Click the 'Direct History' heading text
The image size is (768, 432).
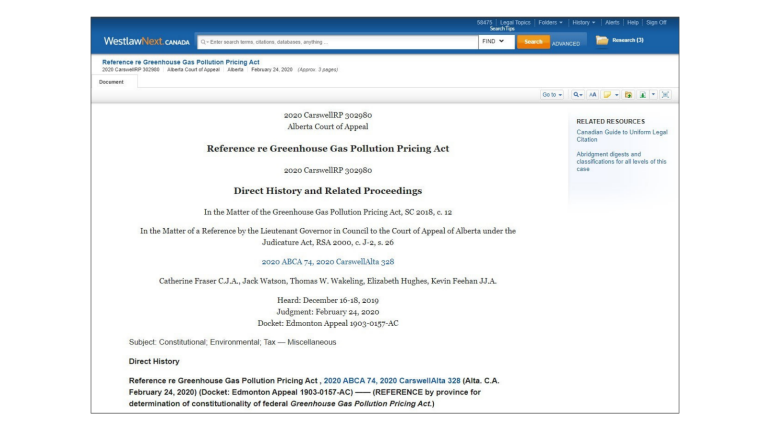pyautogui.click(x=154, y=361)
